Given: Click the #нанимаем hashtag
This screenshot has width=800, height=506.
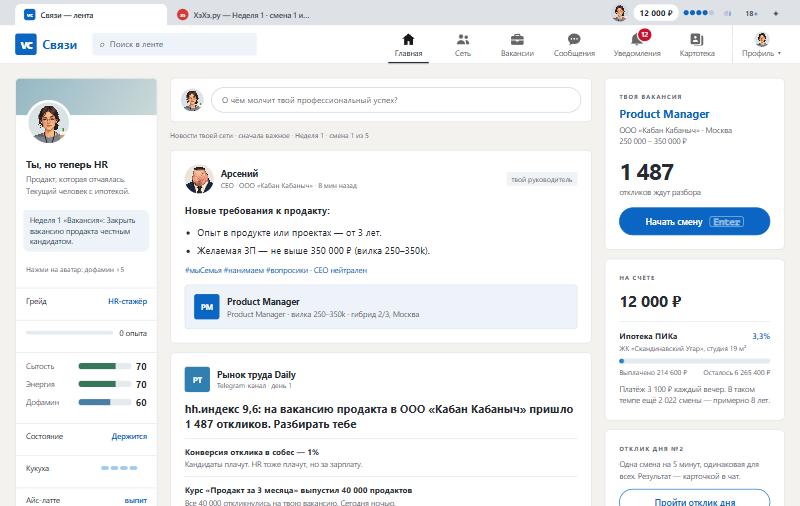Looking at the screenshot, I should click(x=243, y=270).
